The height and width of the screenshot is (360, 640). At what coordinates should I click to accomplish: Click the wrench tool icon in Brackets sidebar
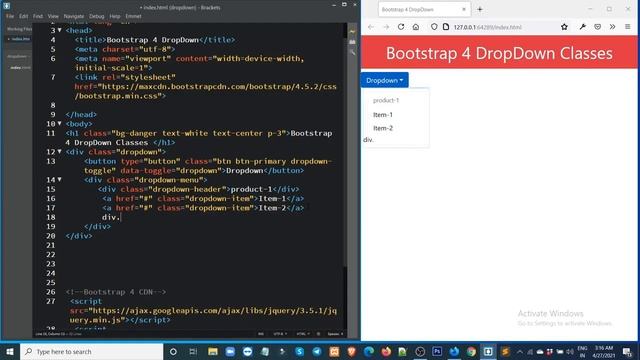pos(352,52)
